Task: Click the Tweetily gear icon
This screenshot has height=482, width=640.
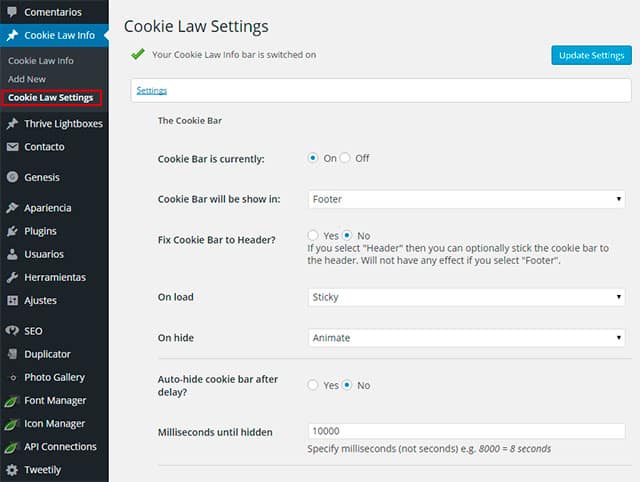Action: point(12,470)
